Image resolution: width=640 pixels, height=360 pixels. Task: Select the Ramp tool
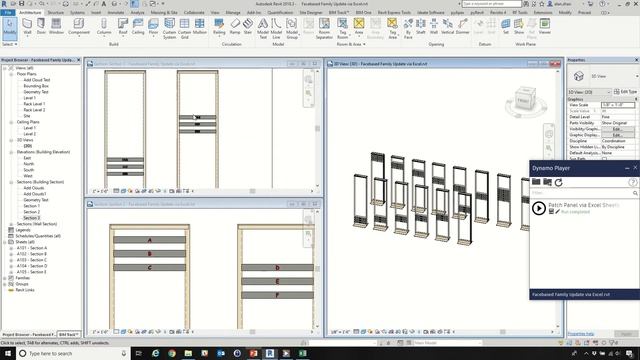point(235,26)
